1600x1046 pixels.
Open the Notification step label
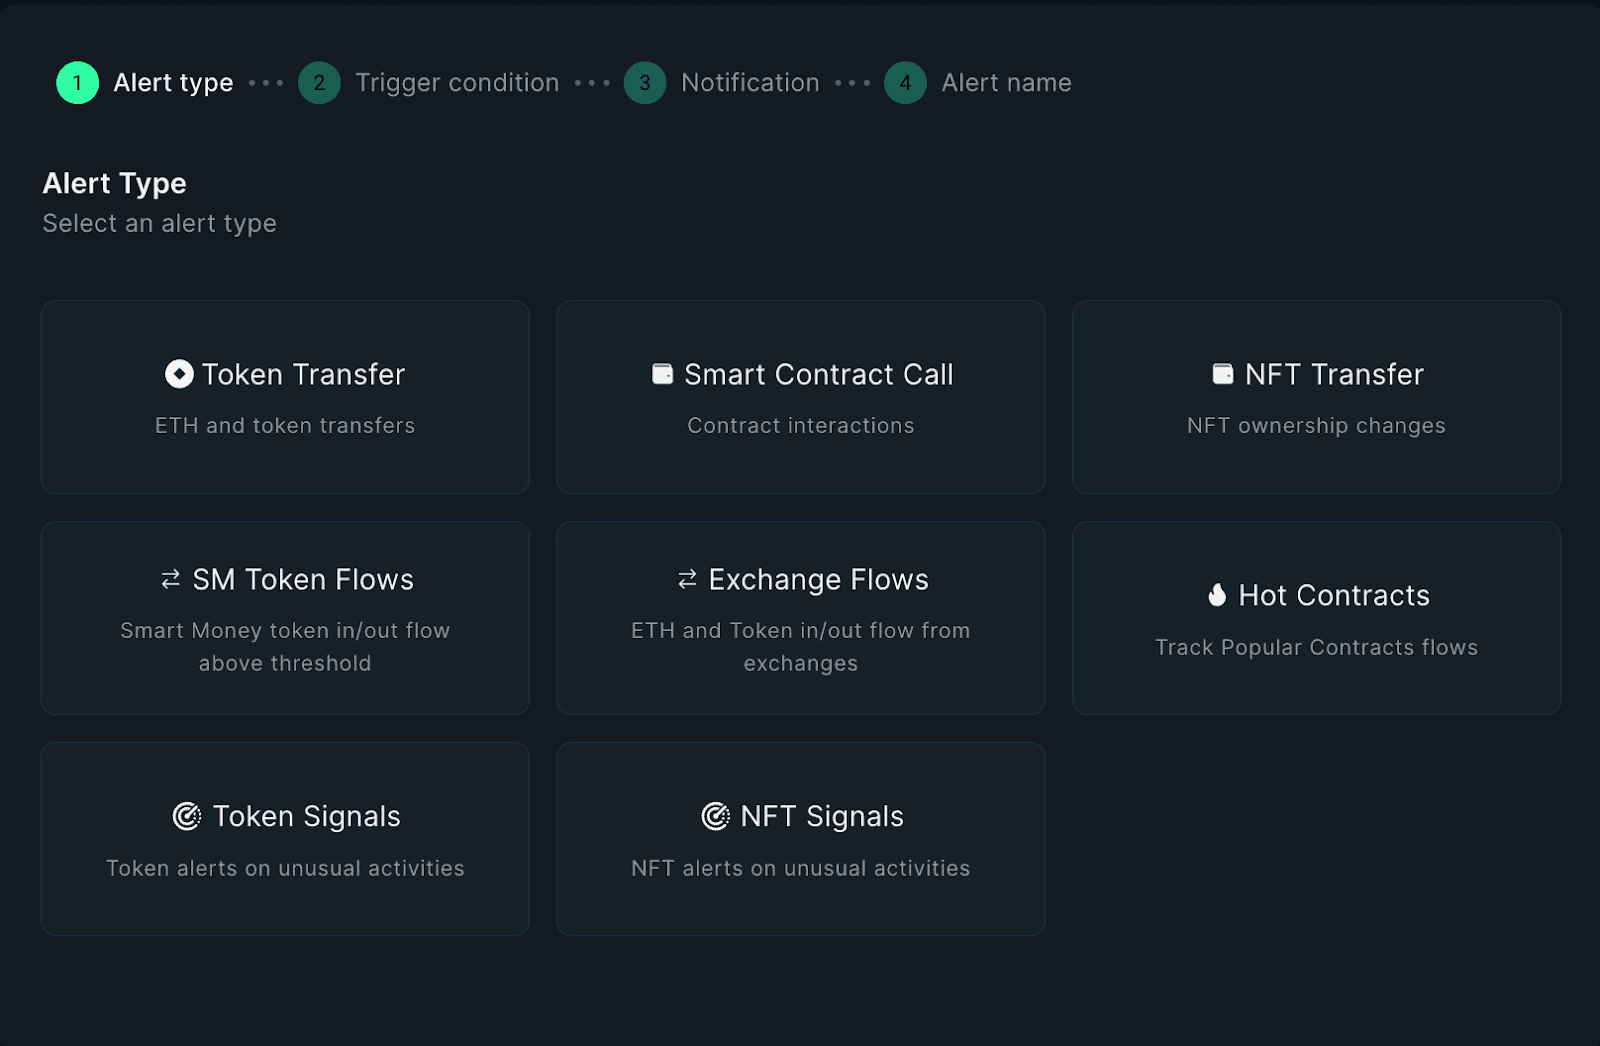750,83
